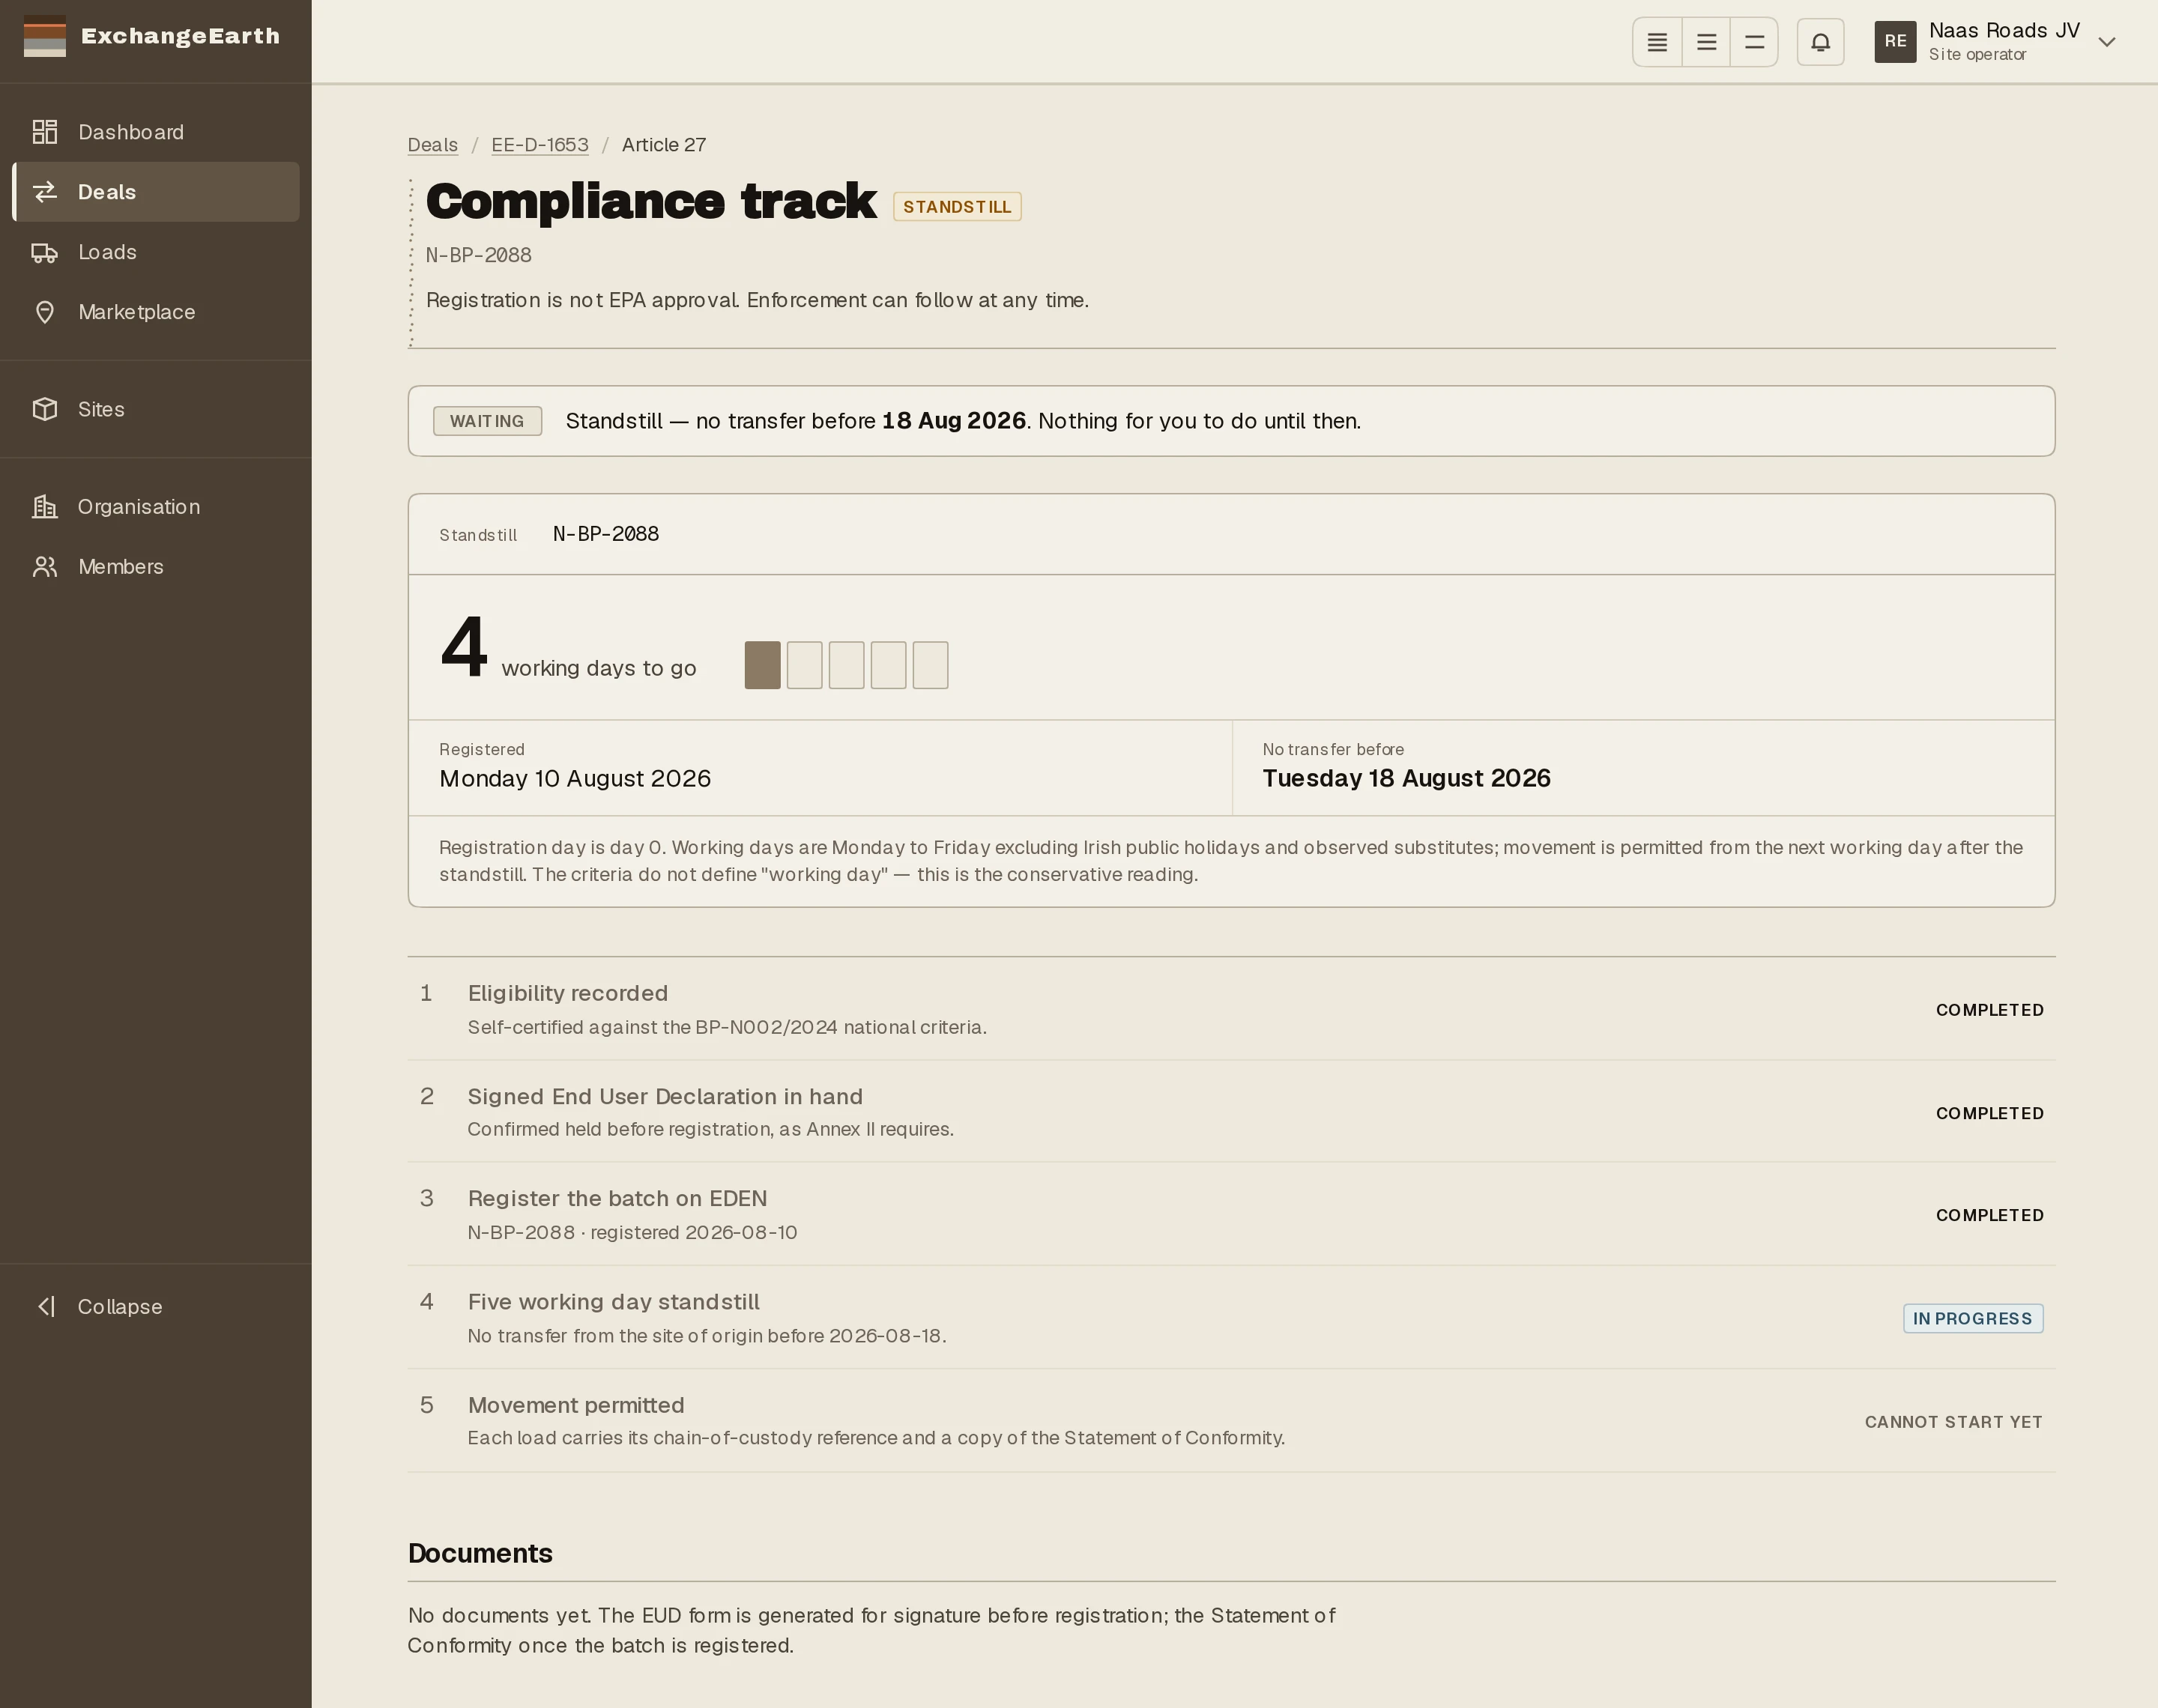Click the ExchangeEarth logo icon

(x=44, y=36)
